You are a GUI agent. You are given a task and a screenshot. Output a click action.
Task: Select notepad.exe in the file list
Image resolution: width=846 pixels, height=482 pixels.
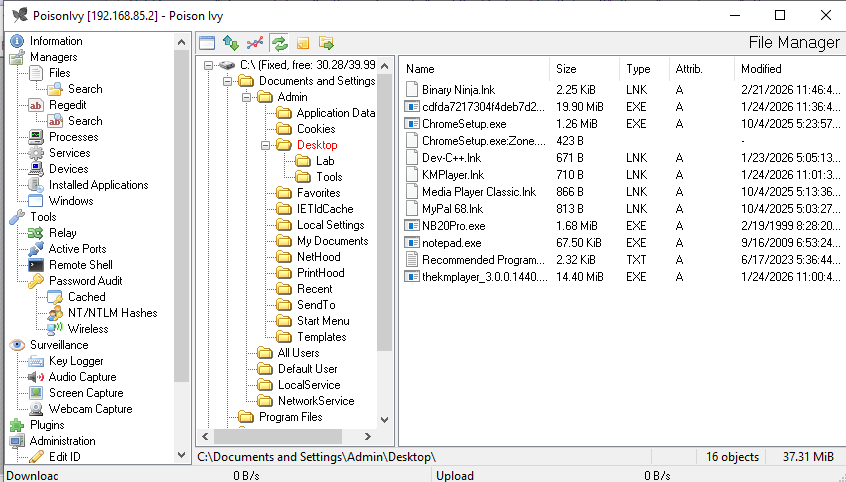451,242
